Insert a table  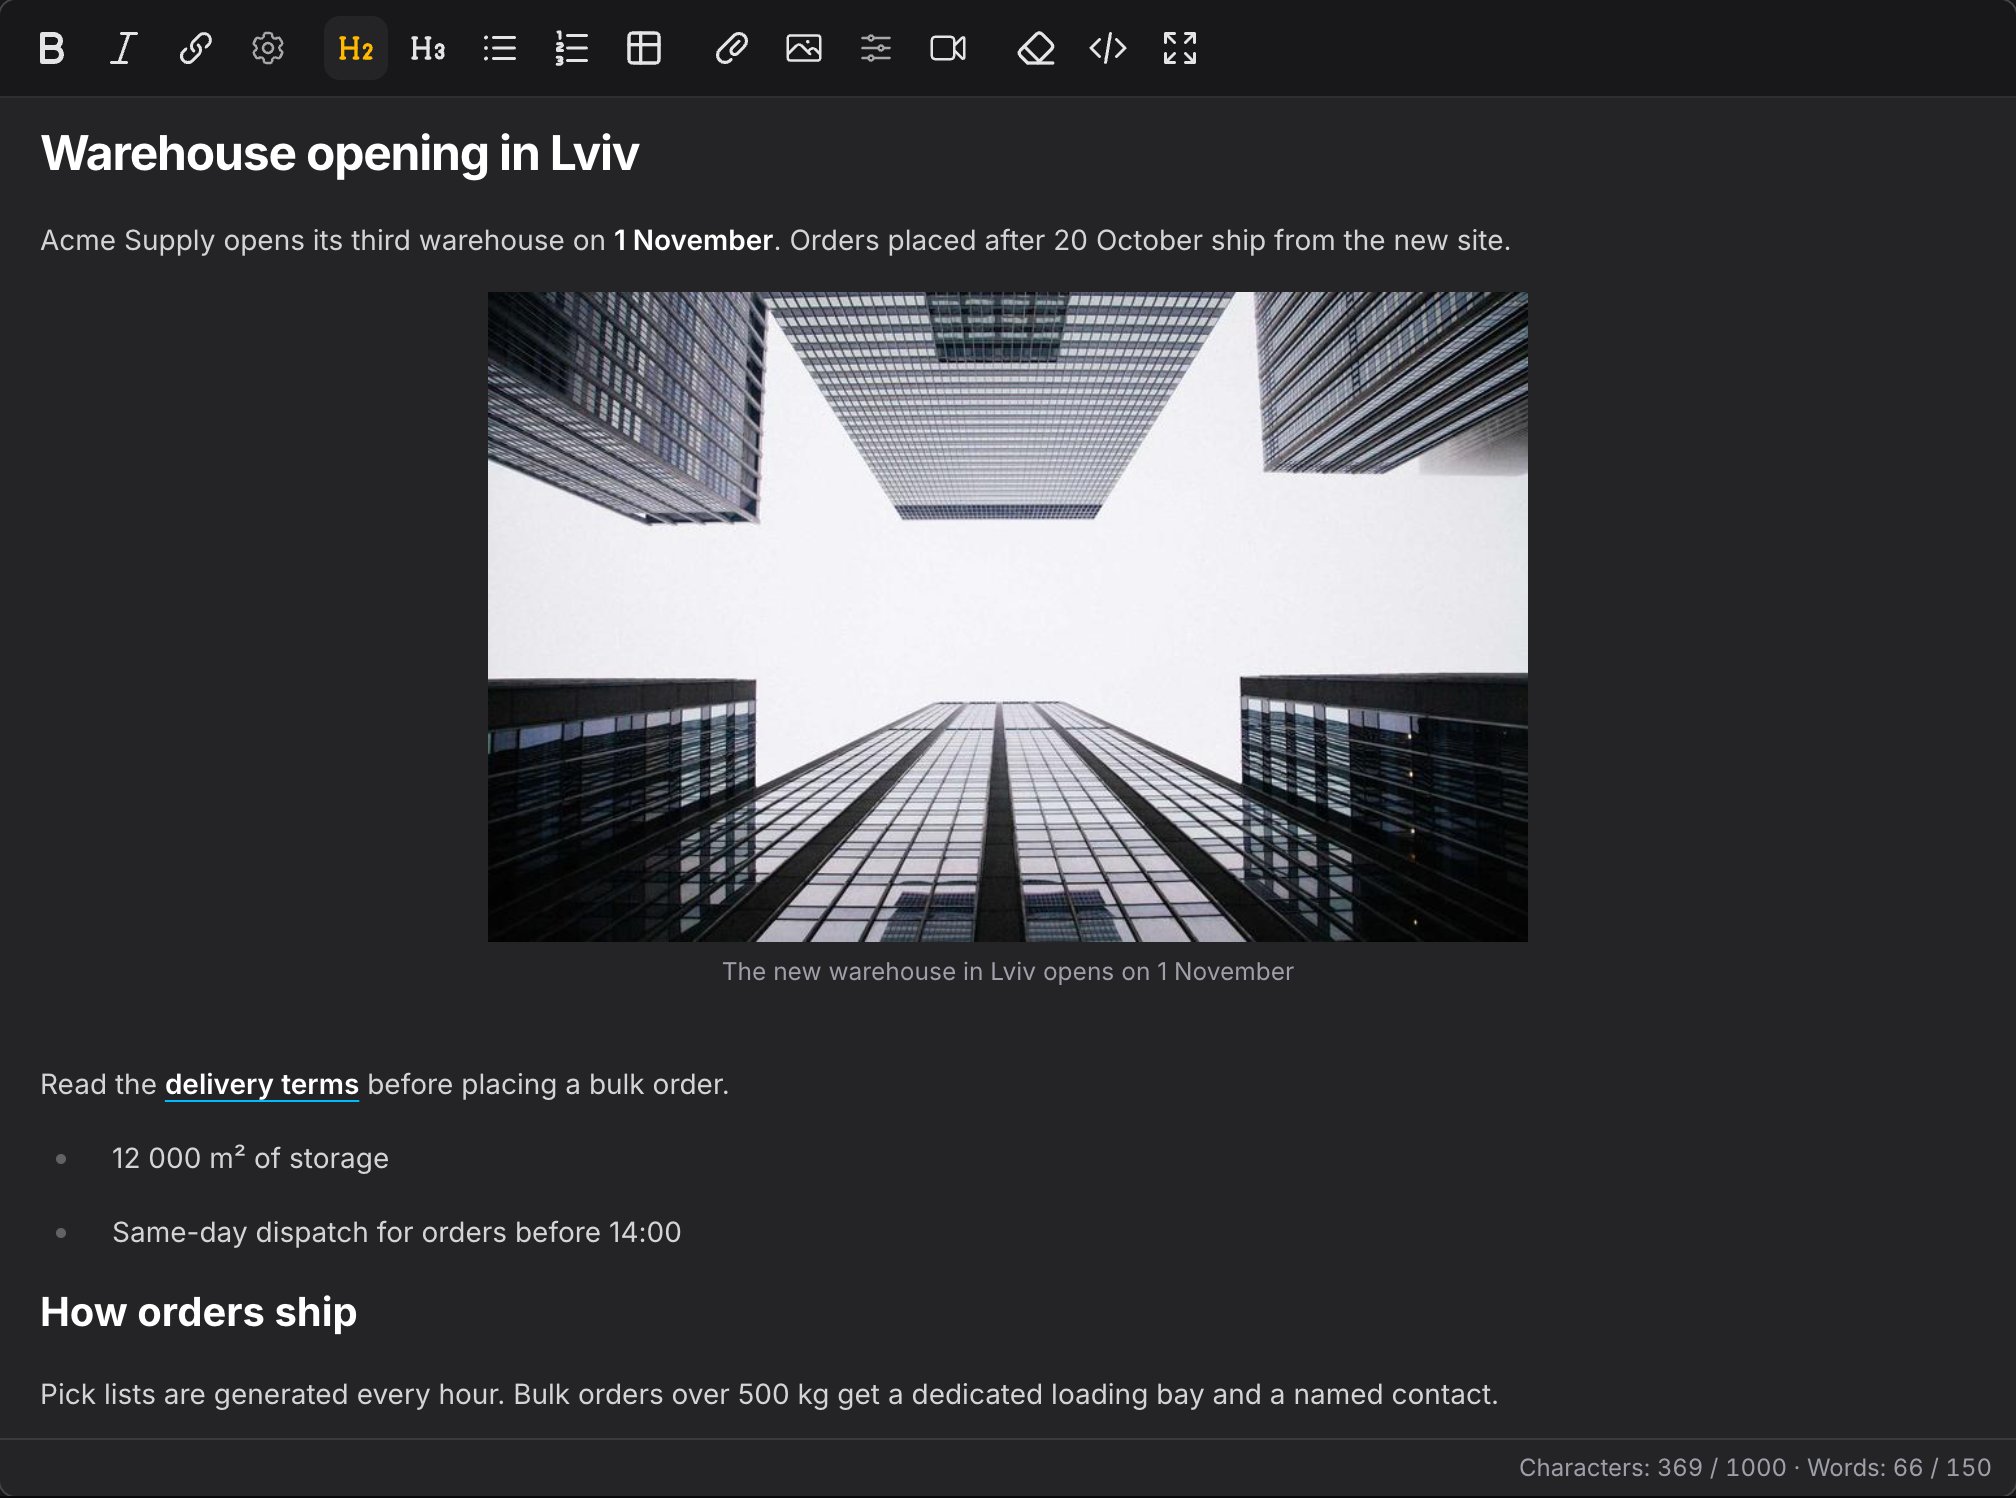point(644,48)
